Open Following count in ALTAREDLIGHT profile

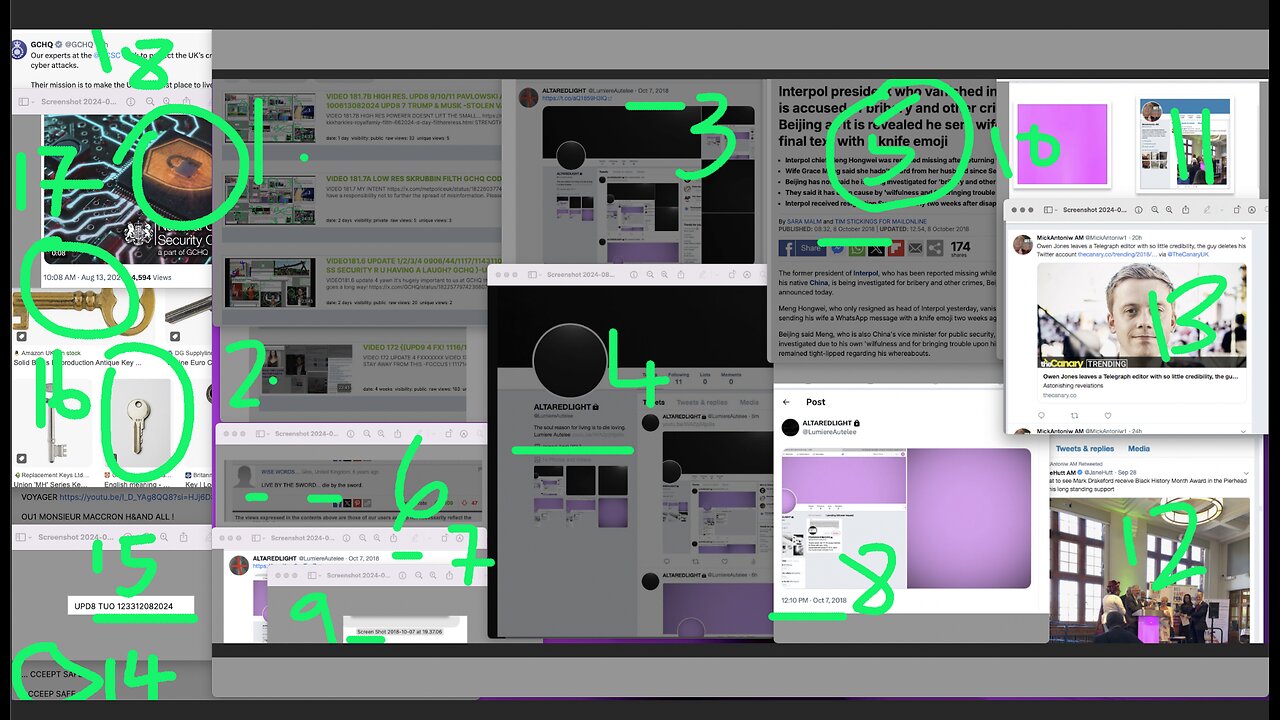tap(679, 378)
